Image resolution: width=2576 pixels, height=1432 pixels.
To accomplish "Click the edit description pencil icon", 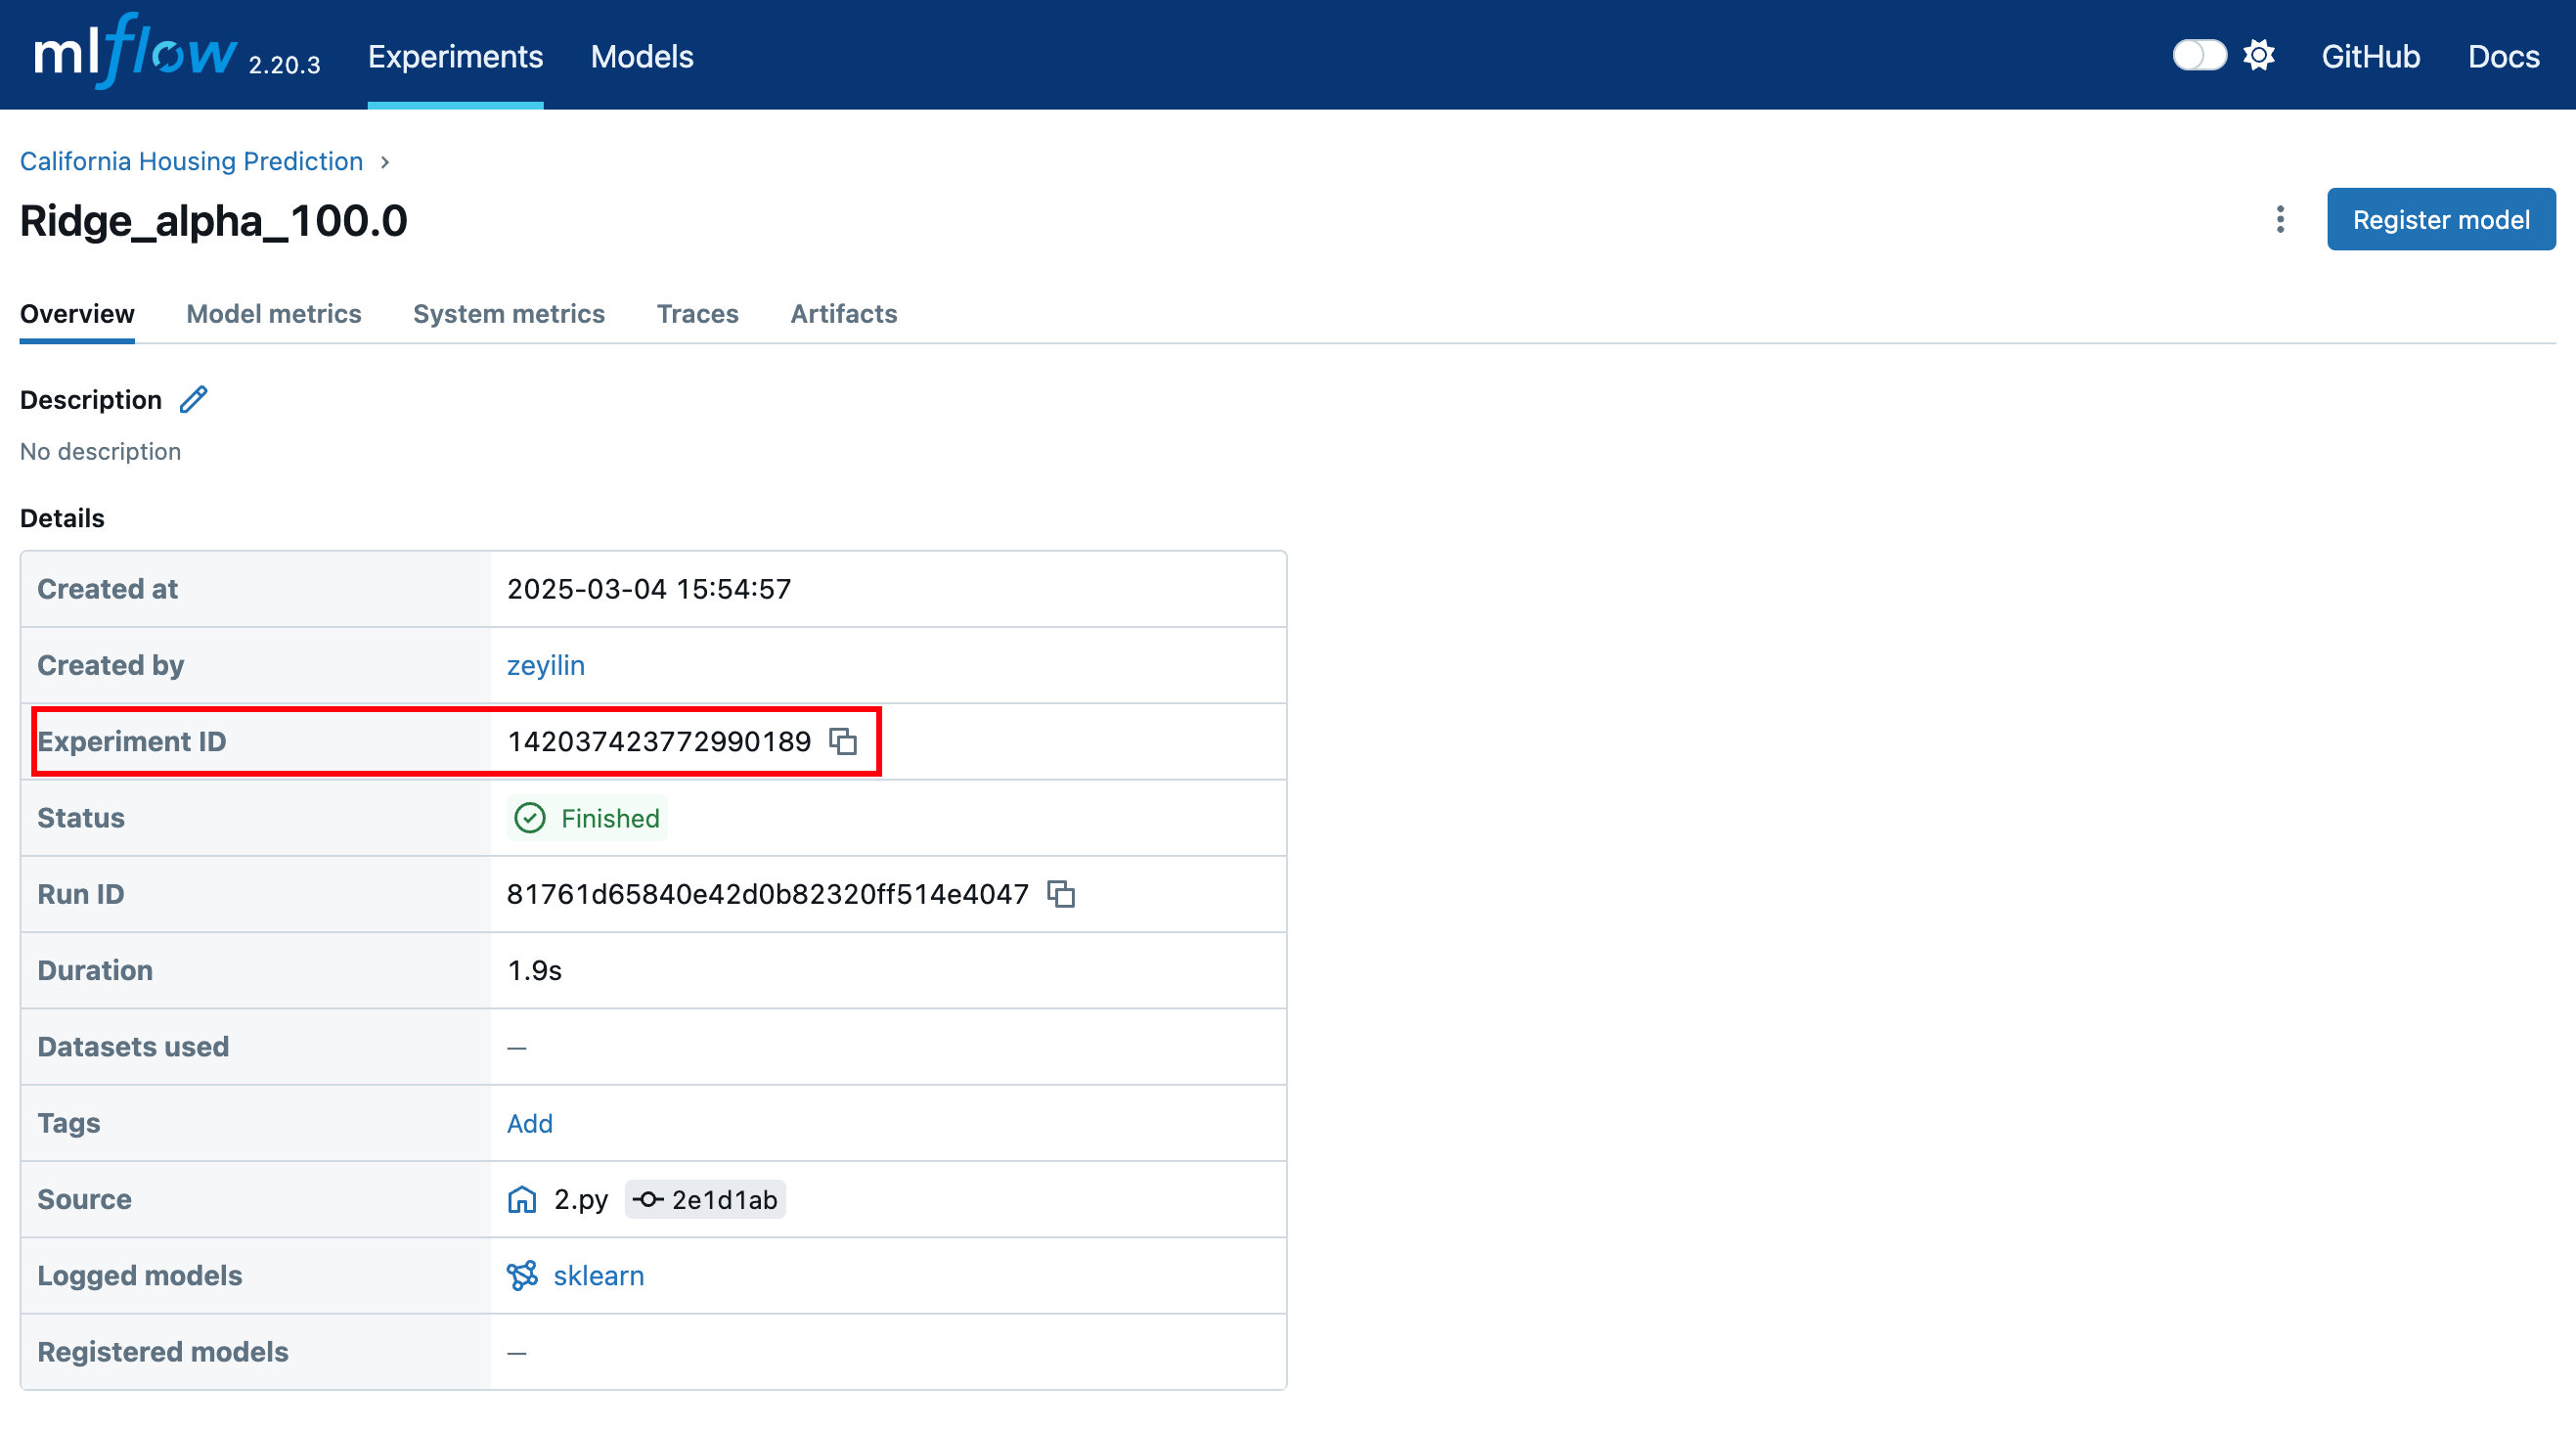I will [x=193, y=400].
